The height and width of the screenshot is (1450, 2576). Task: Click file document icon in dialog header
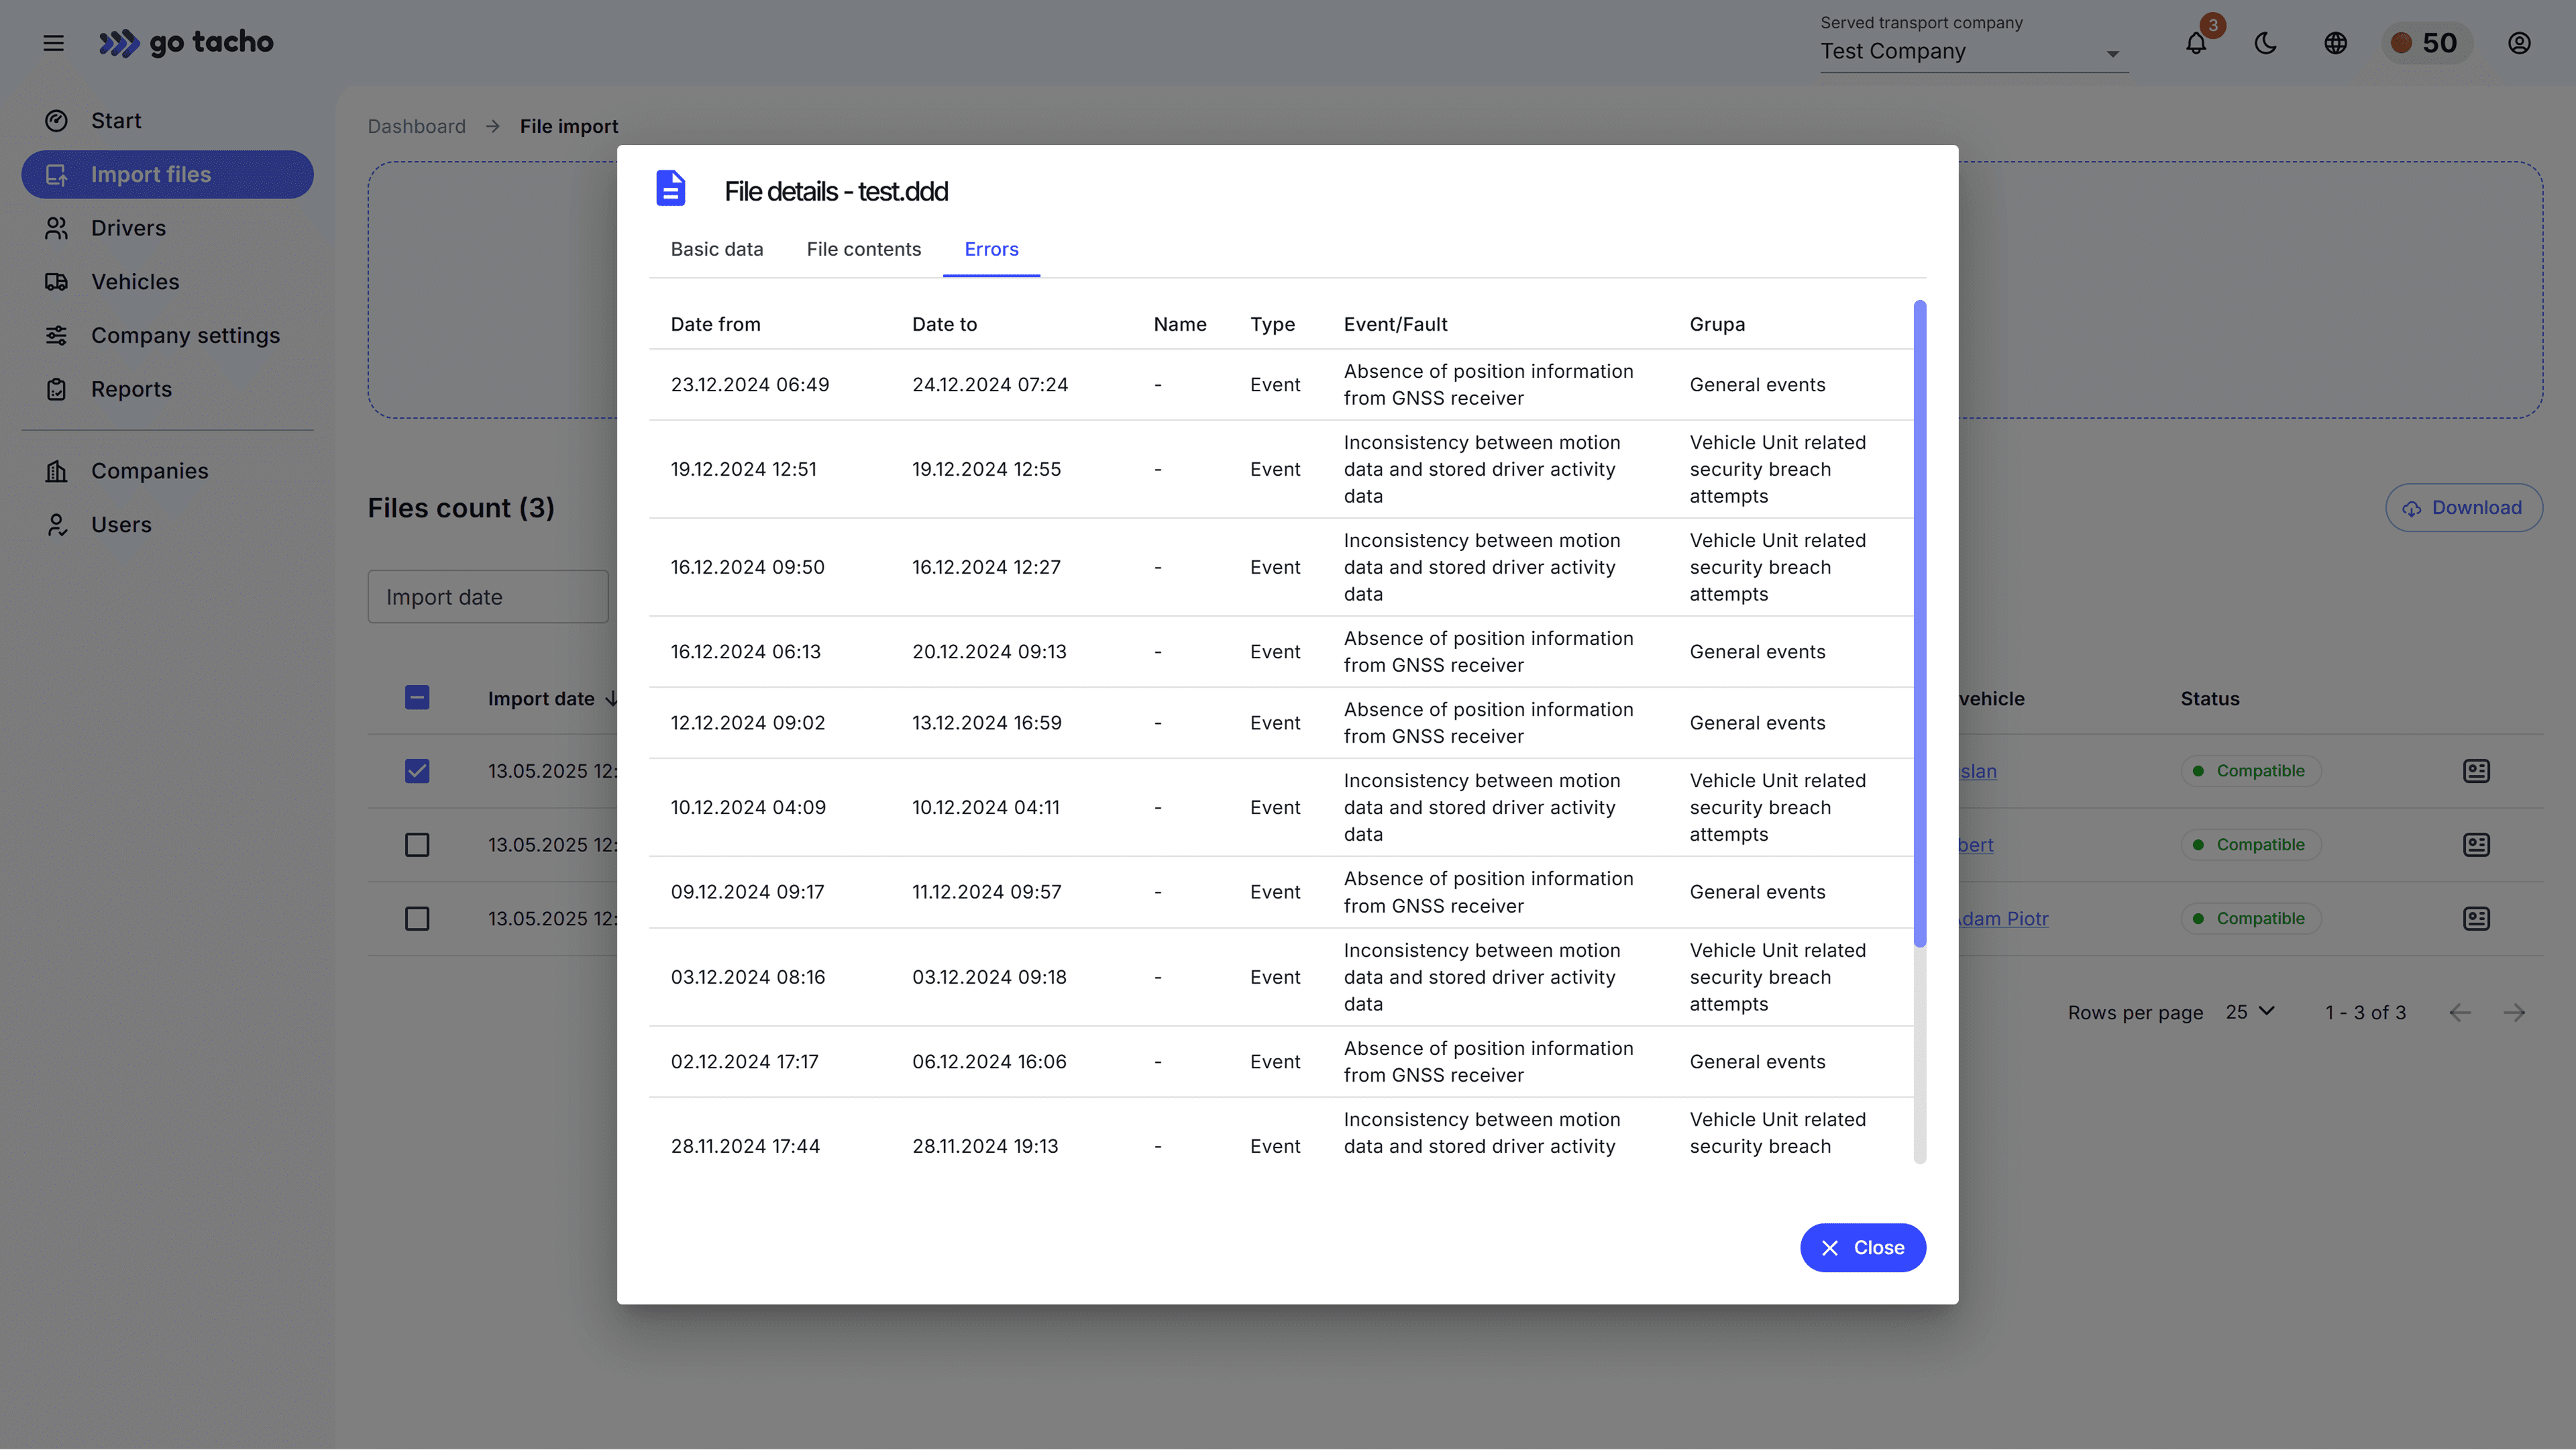[x=671, y=188]
